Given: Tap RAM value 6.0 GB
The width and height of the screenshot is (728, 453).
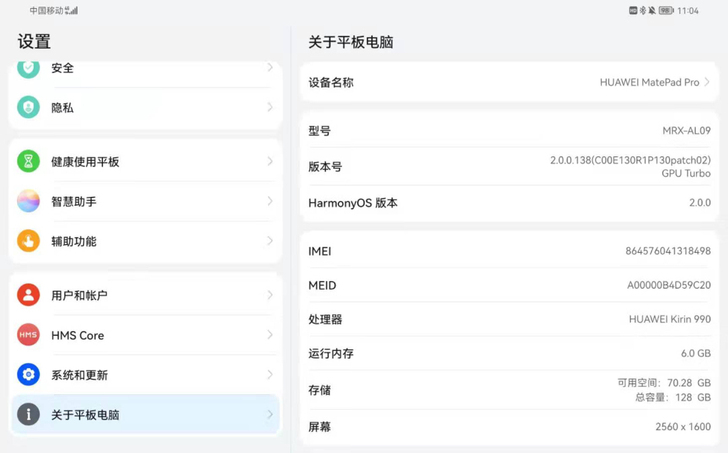Looking at the screenshot, I should [x=696, y=353].
